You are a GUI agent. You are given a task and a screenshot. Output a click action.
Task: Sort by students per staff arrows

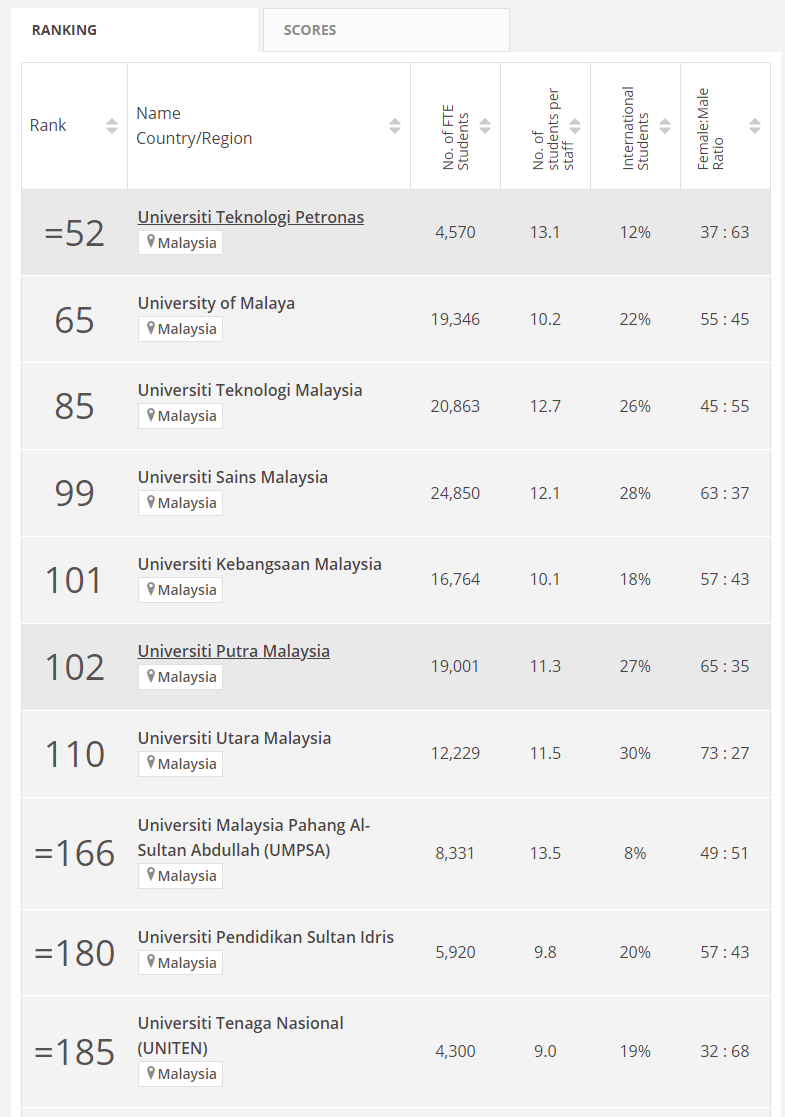tap(575, 126)
